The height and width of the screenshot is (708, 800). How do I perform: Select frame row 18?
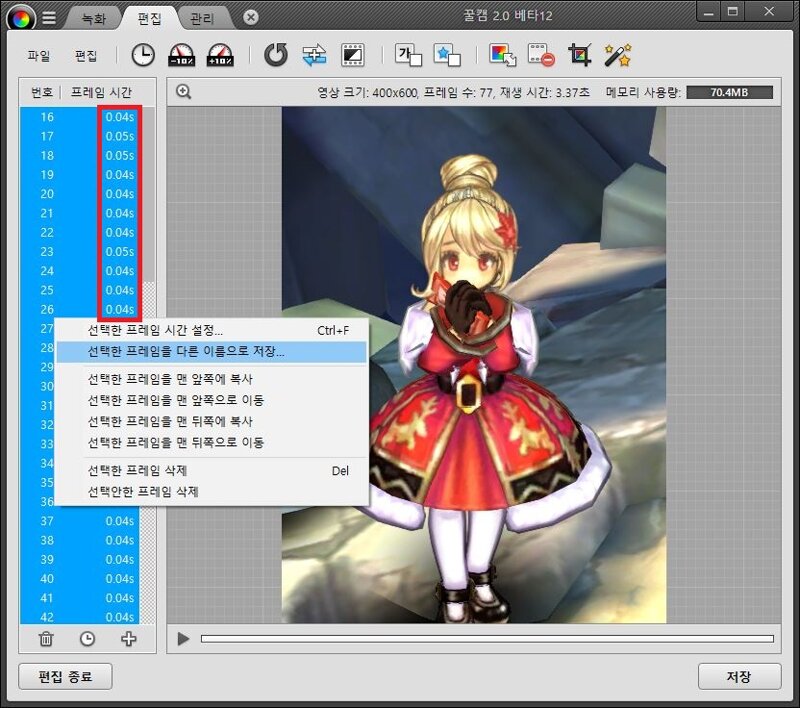click(x=80, y=156)
